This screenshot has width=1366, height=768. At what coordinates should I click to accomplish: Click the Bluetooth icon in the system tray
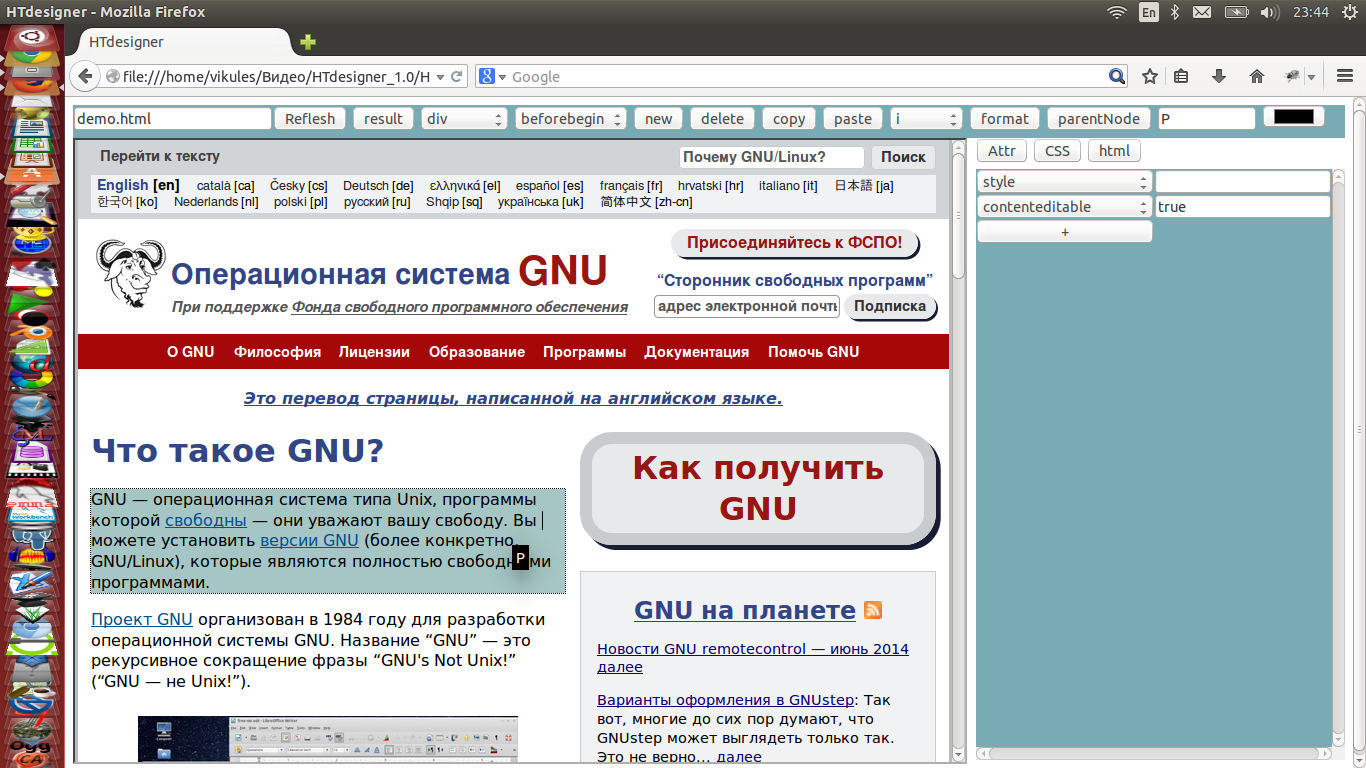click(x=1175, y=13)
